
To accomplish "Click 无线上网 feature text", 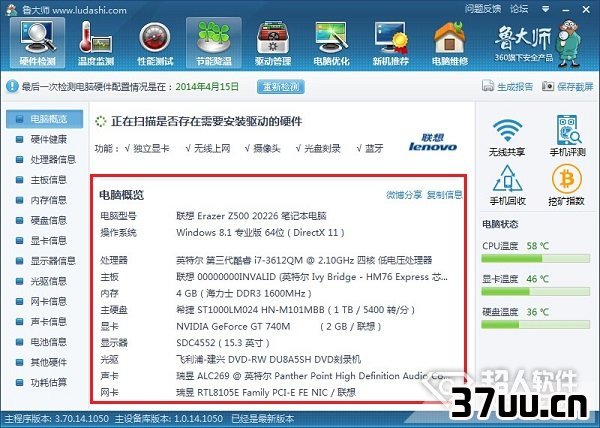I will click(x=208, y=148).
